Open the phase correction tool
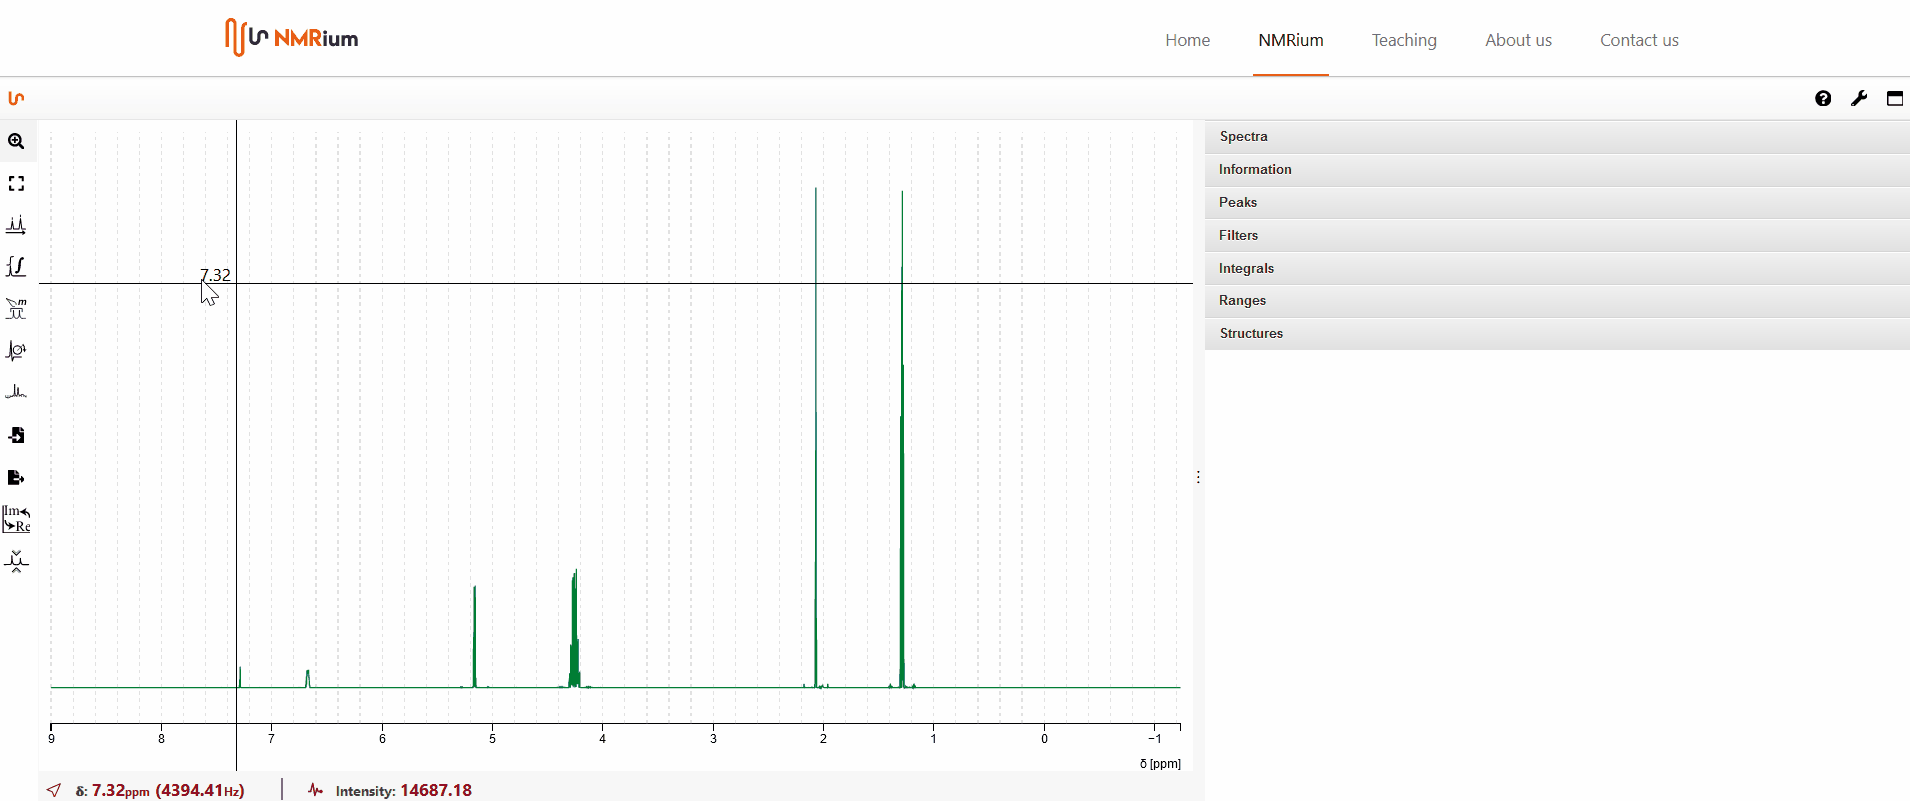Screen dimensions: 1910x801 pyautogui.click(x=16, y=351)
